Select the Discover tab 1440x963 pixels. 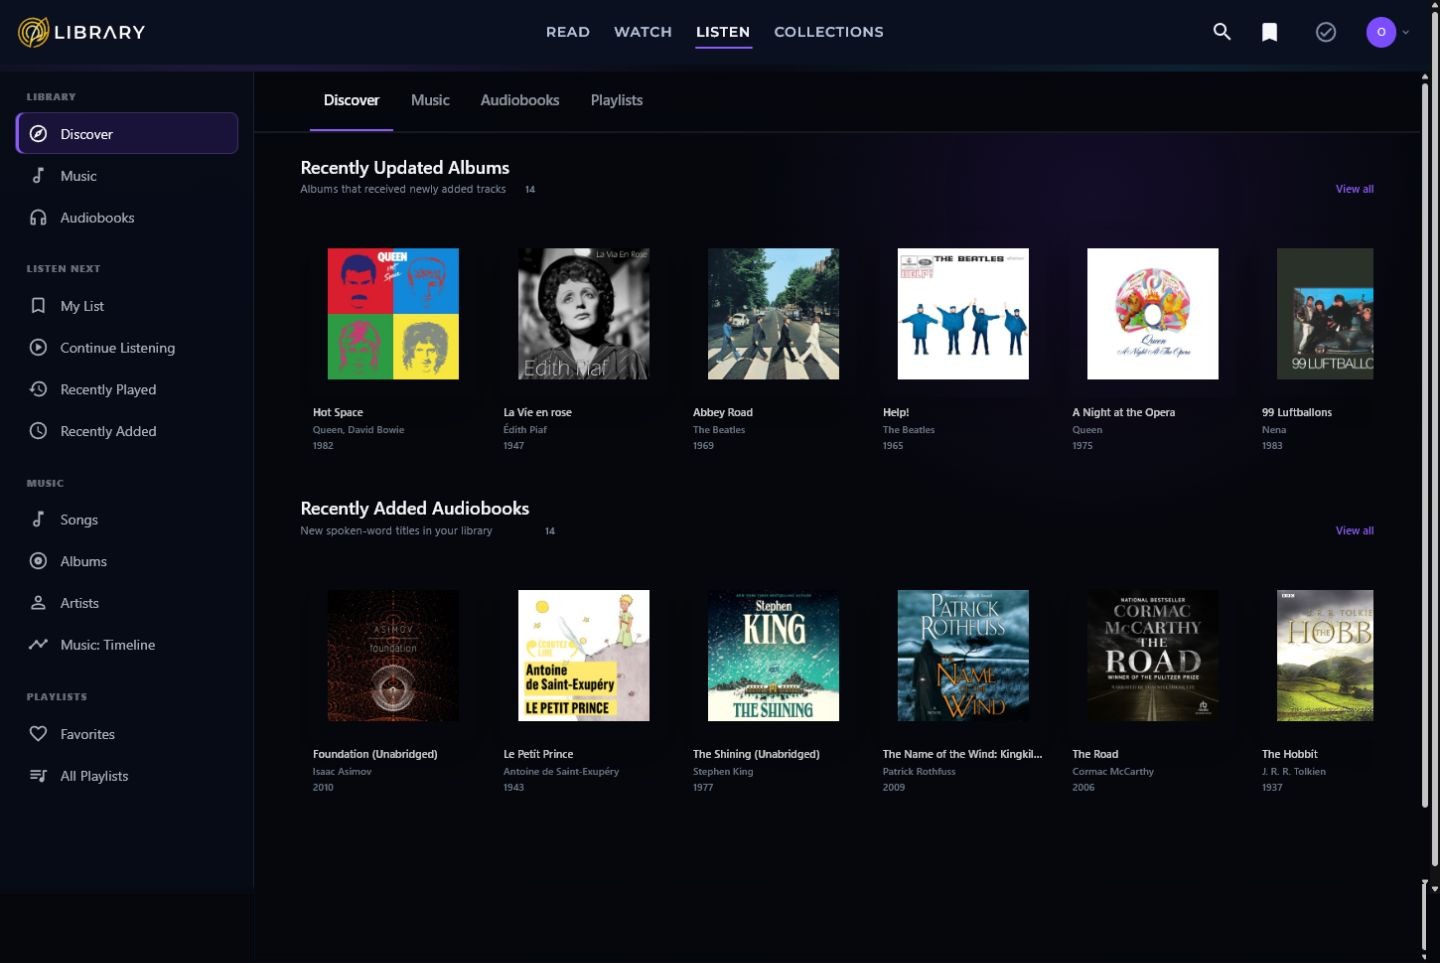click(351, 100)
